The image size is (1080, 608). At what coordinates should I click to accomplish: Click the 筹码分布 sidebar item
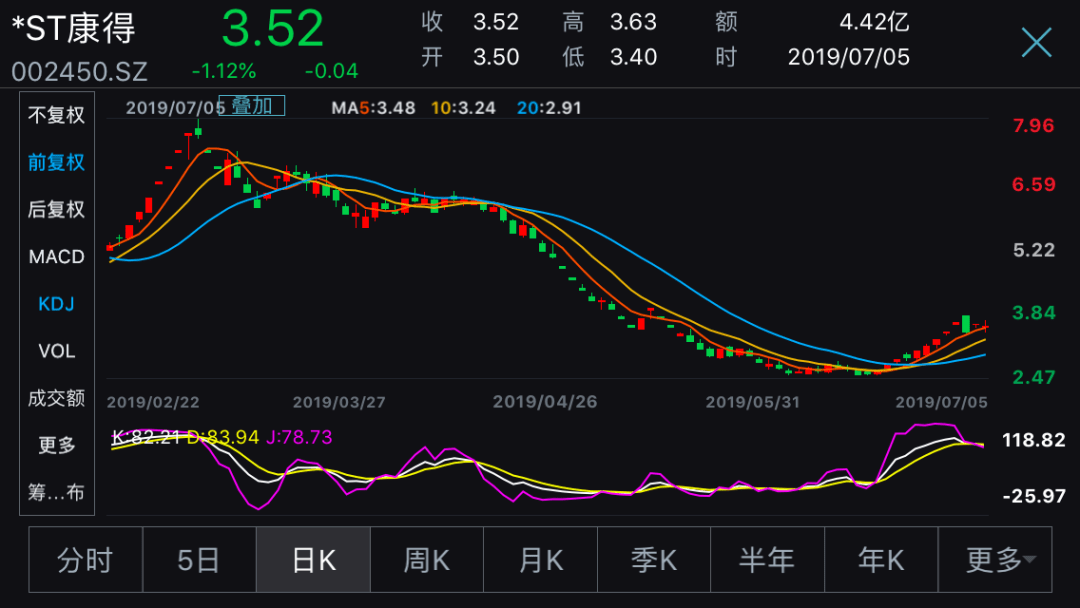pos(56,492)
